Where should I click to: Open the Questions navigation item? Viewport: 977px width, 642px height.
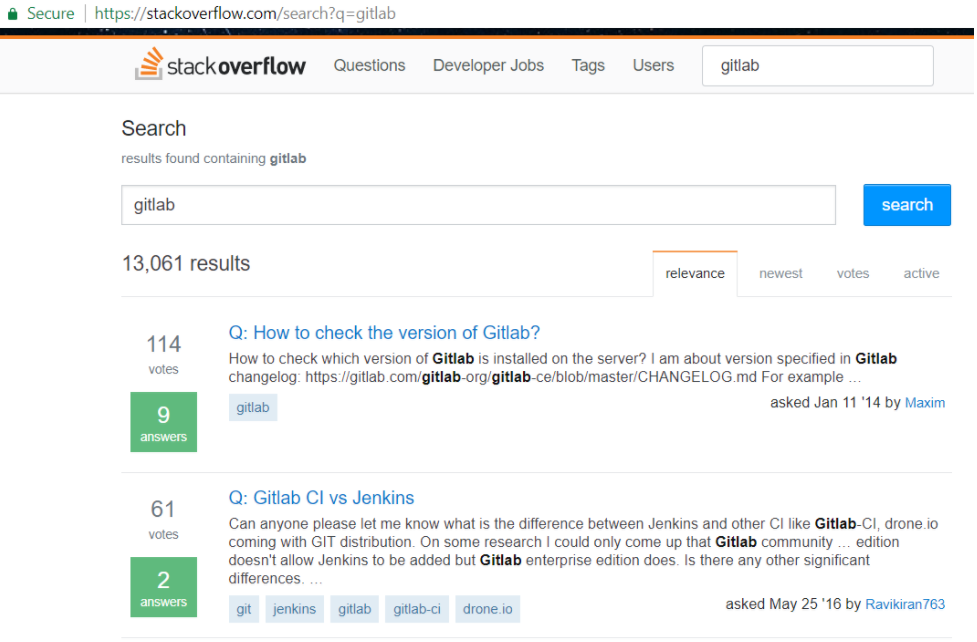368,65
